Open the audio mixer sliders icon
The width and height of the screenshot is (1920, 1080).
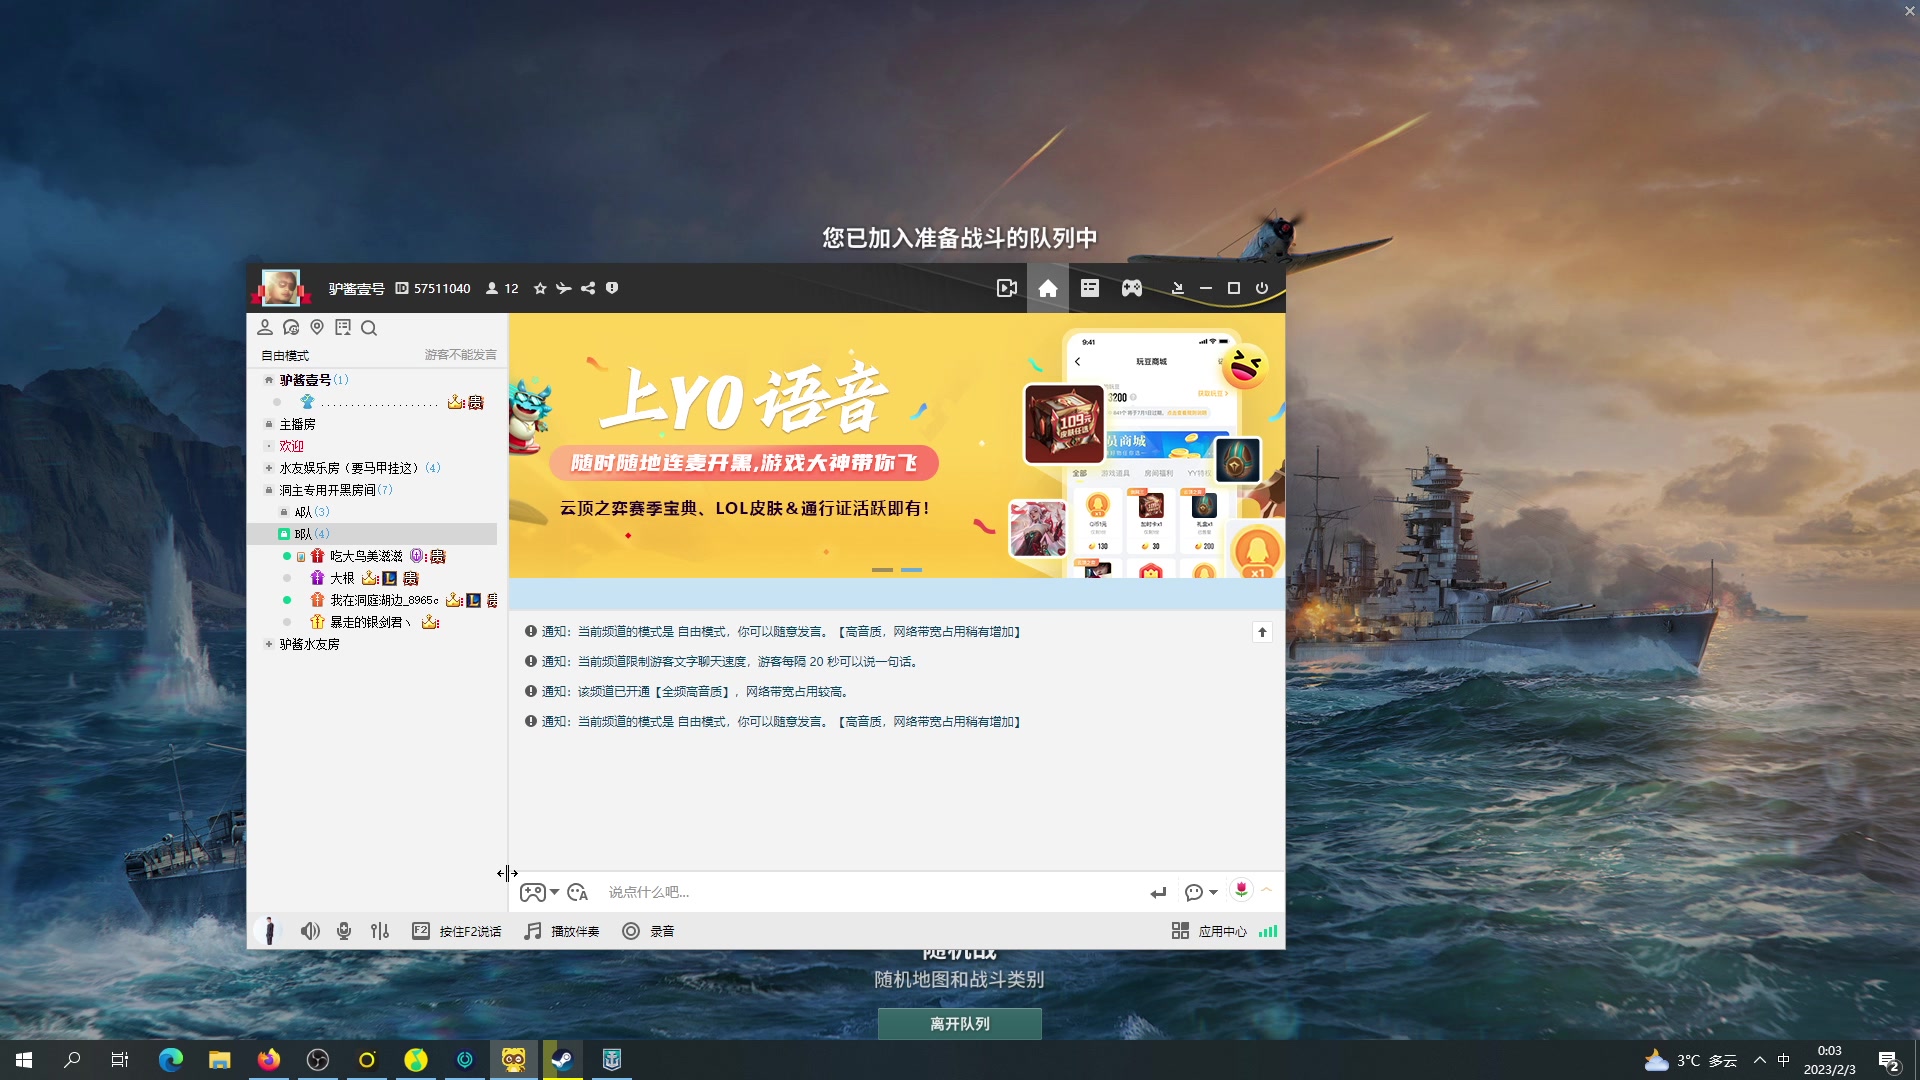click(379, 931)
